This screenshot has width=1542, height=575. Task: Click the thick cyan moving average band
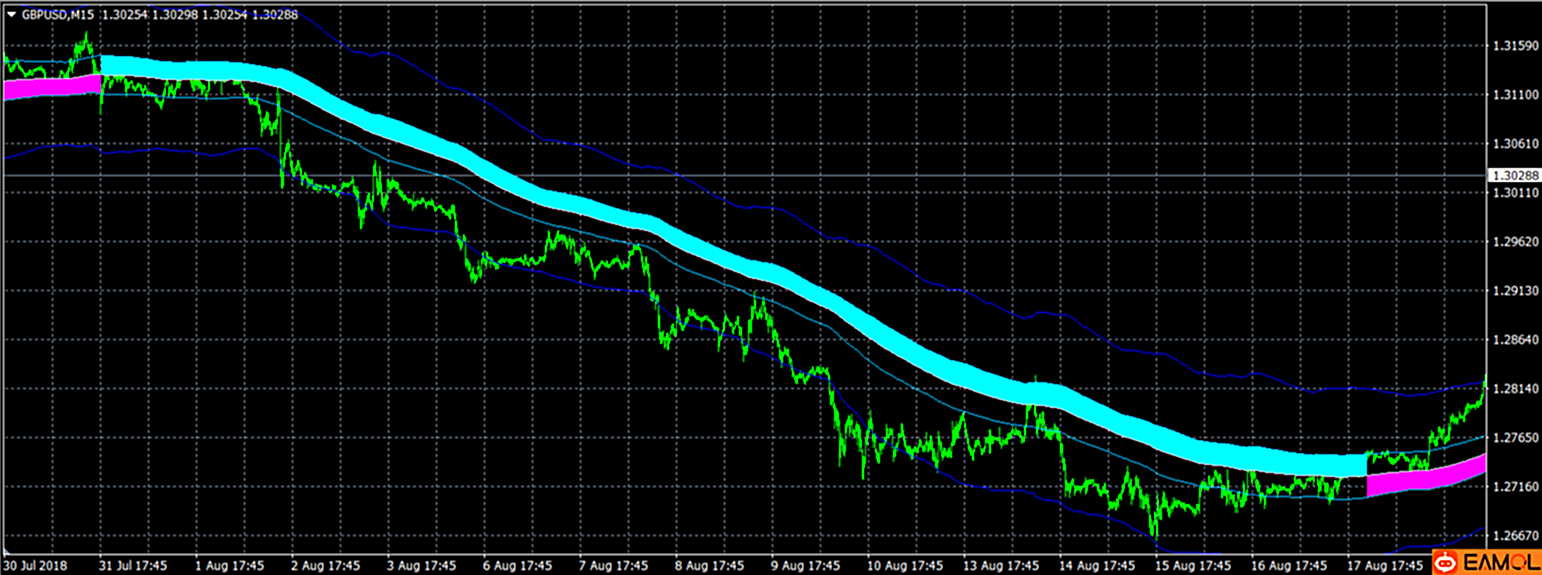pos(700,238)
